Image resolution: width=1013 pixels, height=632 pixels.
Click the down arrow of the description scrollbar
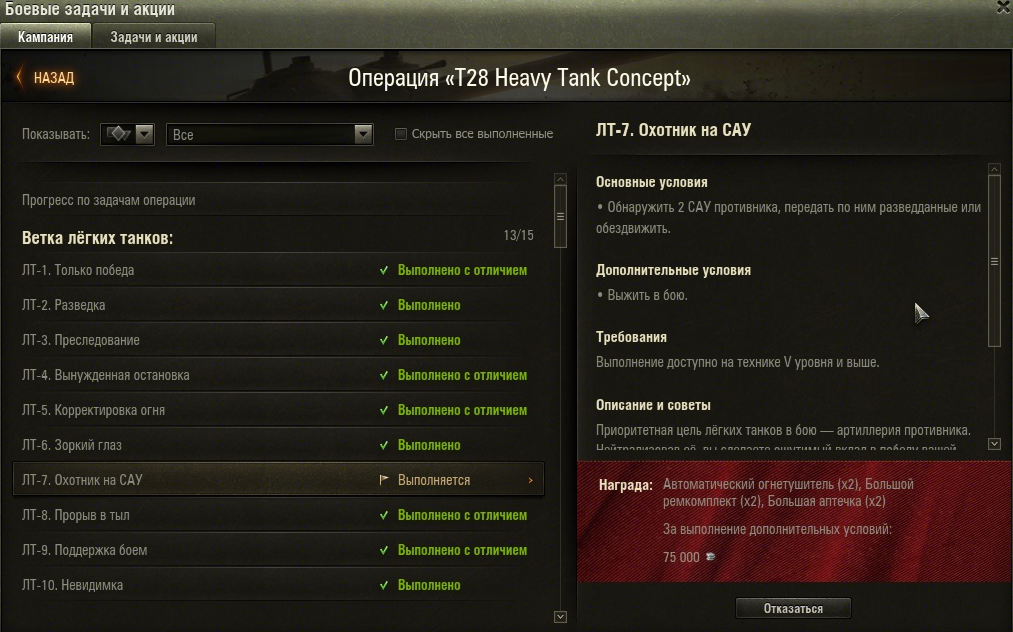point(994,444)
